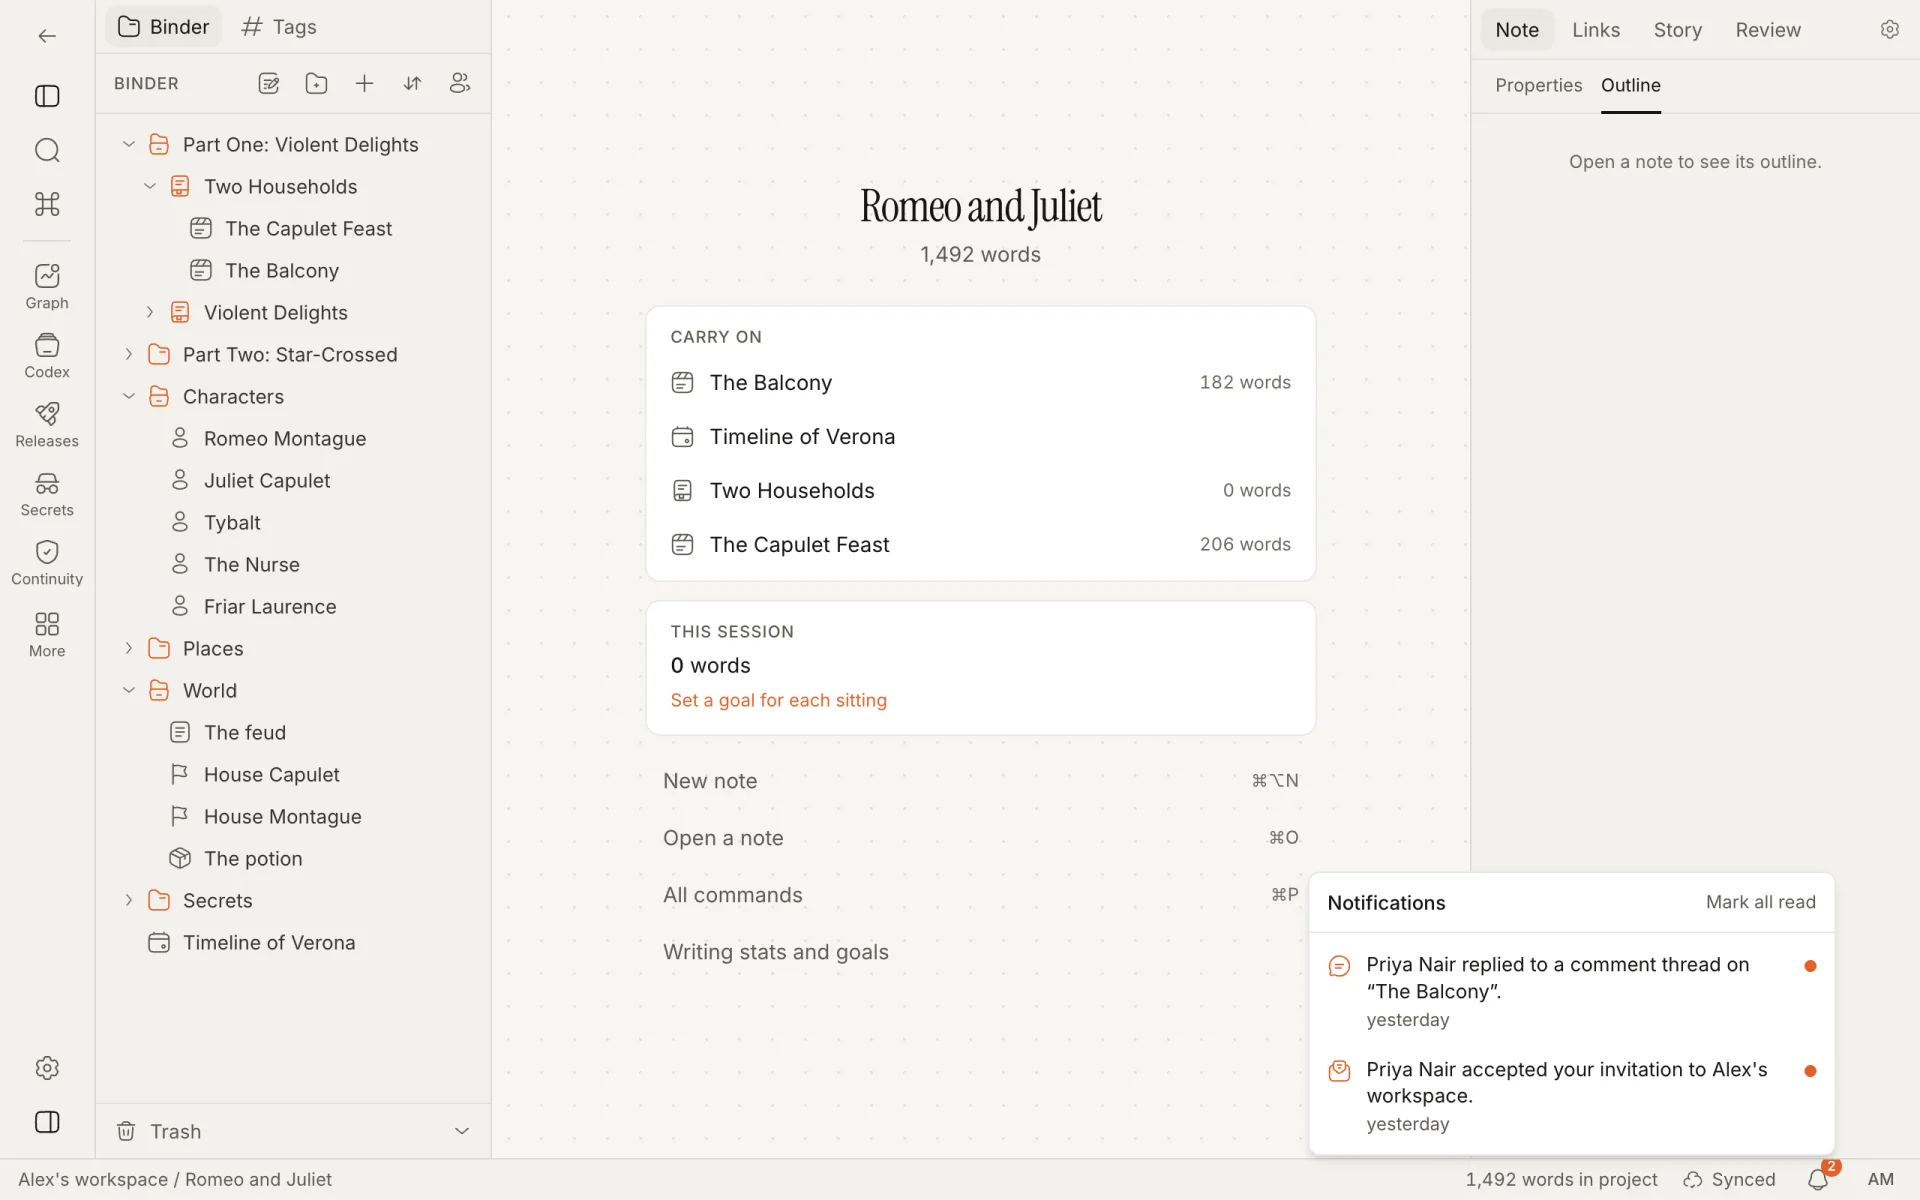
Task: Open the Secrets section in the rail
Action: (47, 494)
